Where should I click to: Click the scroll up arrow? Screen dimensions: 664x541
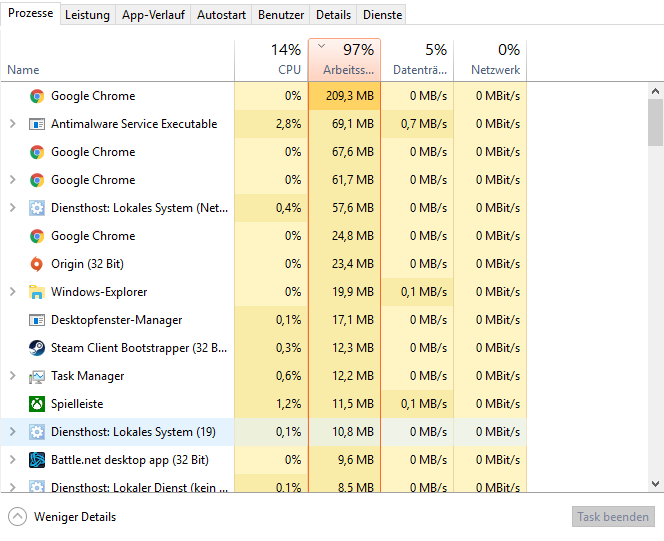tap(655, 91)
